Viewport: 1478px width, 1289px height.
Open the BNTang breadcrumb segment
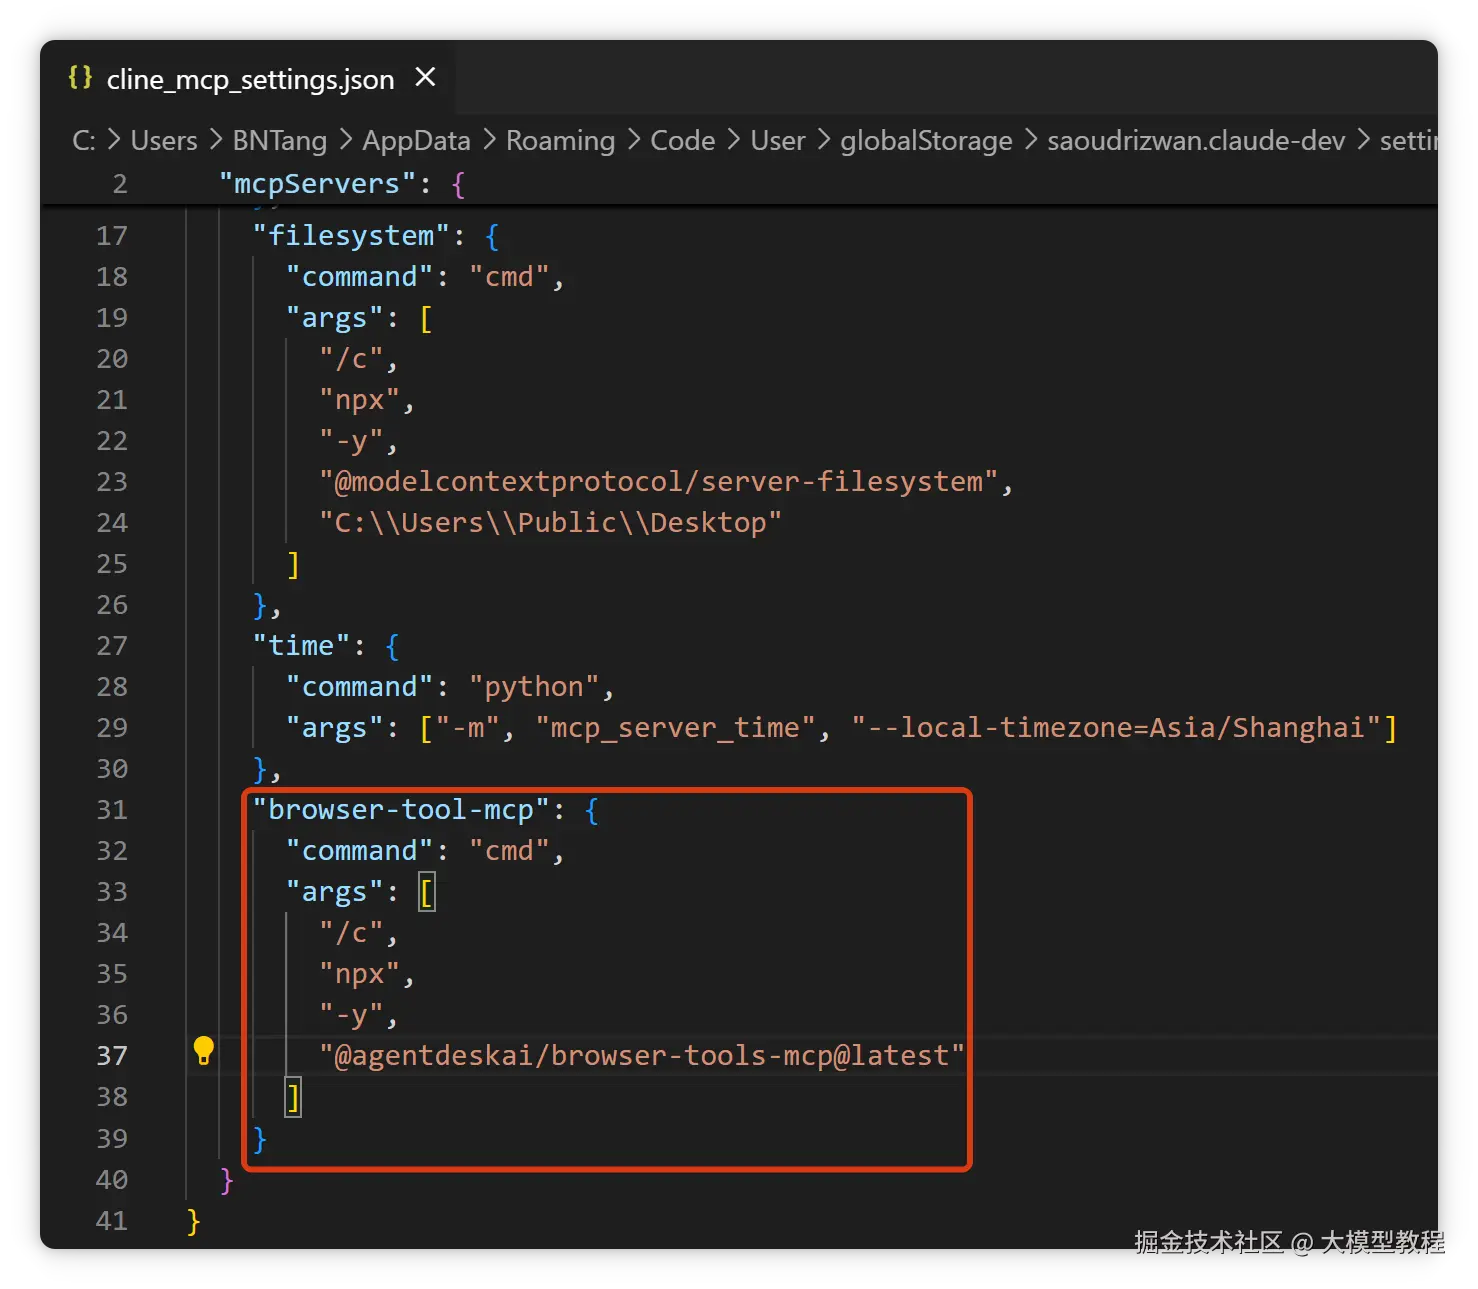coord(280,141)
